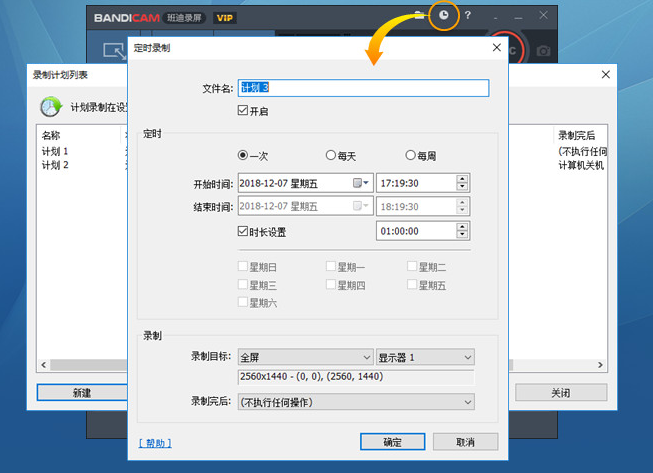Viewport: 653px width, 473px height.
Task: Check the 星期日 Sunday checkbox
Action: pos(243,266)
